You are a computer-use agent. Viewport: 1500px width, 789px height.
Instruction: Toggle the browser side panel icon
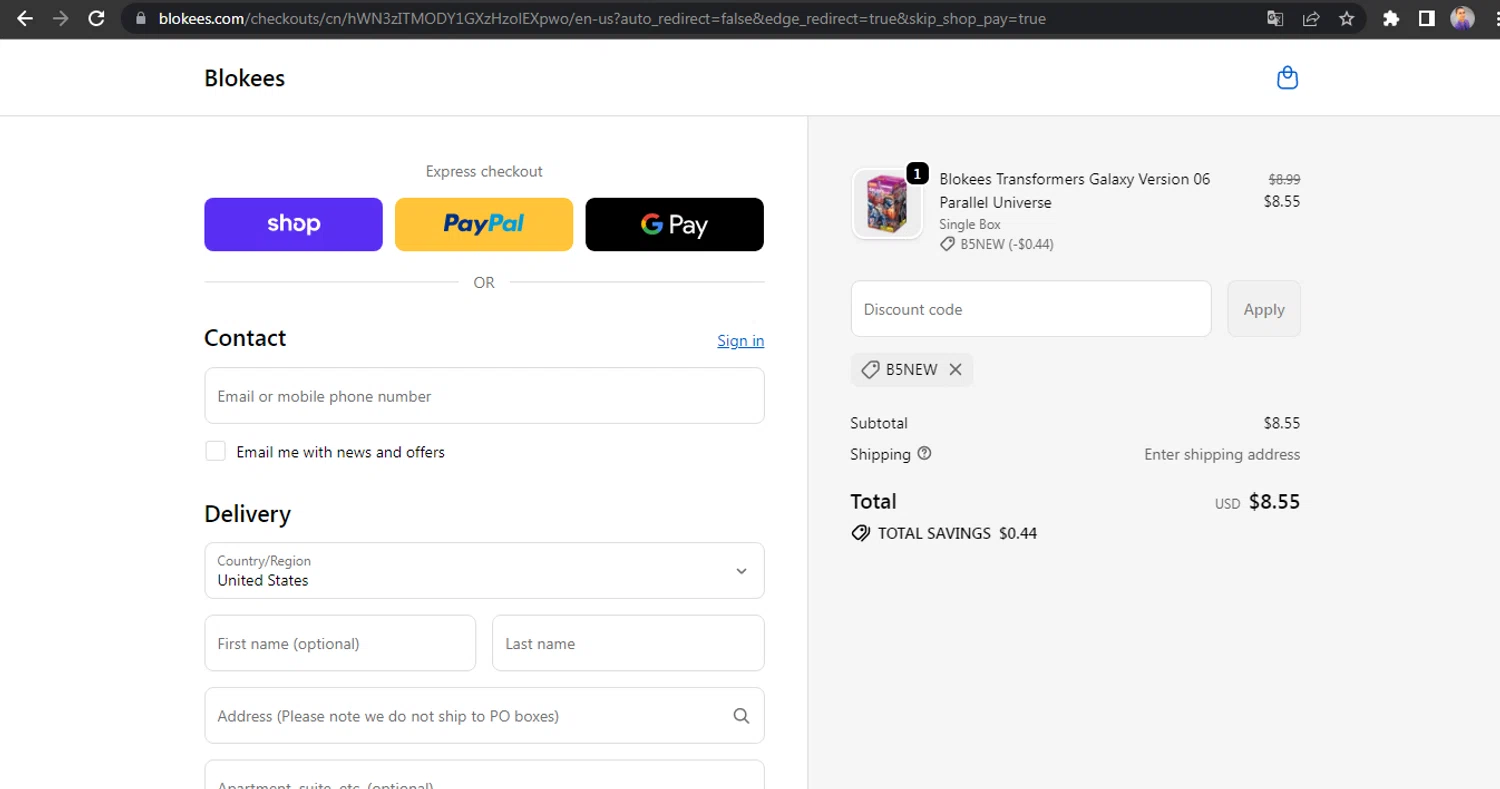(1427, 18)
